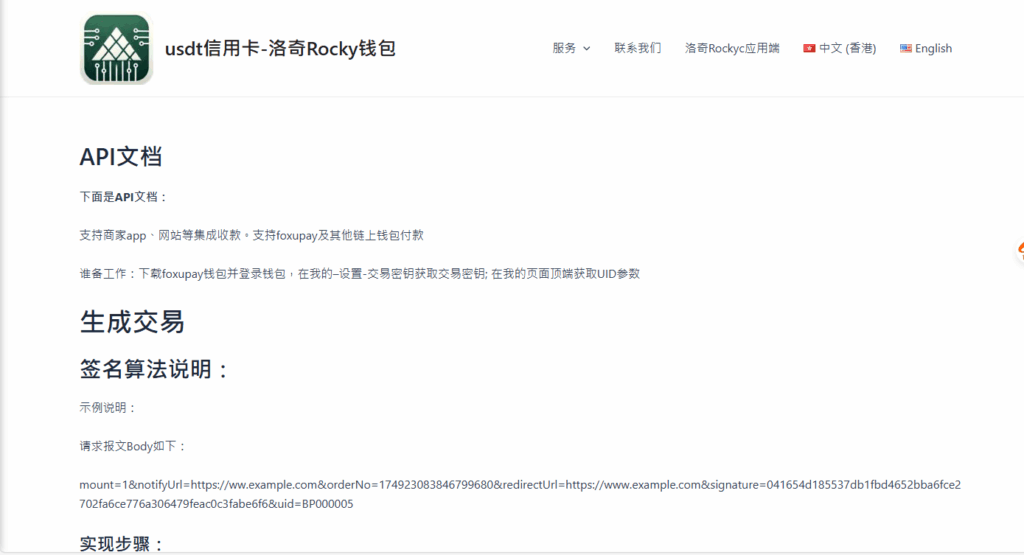
Task: Click the text 请求报文Body如下：
Action: pos(133,446)
